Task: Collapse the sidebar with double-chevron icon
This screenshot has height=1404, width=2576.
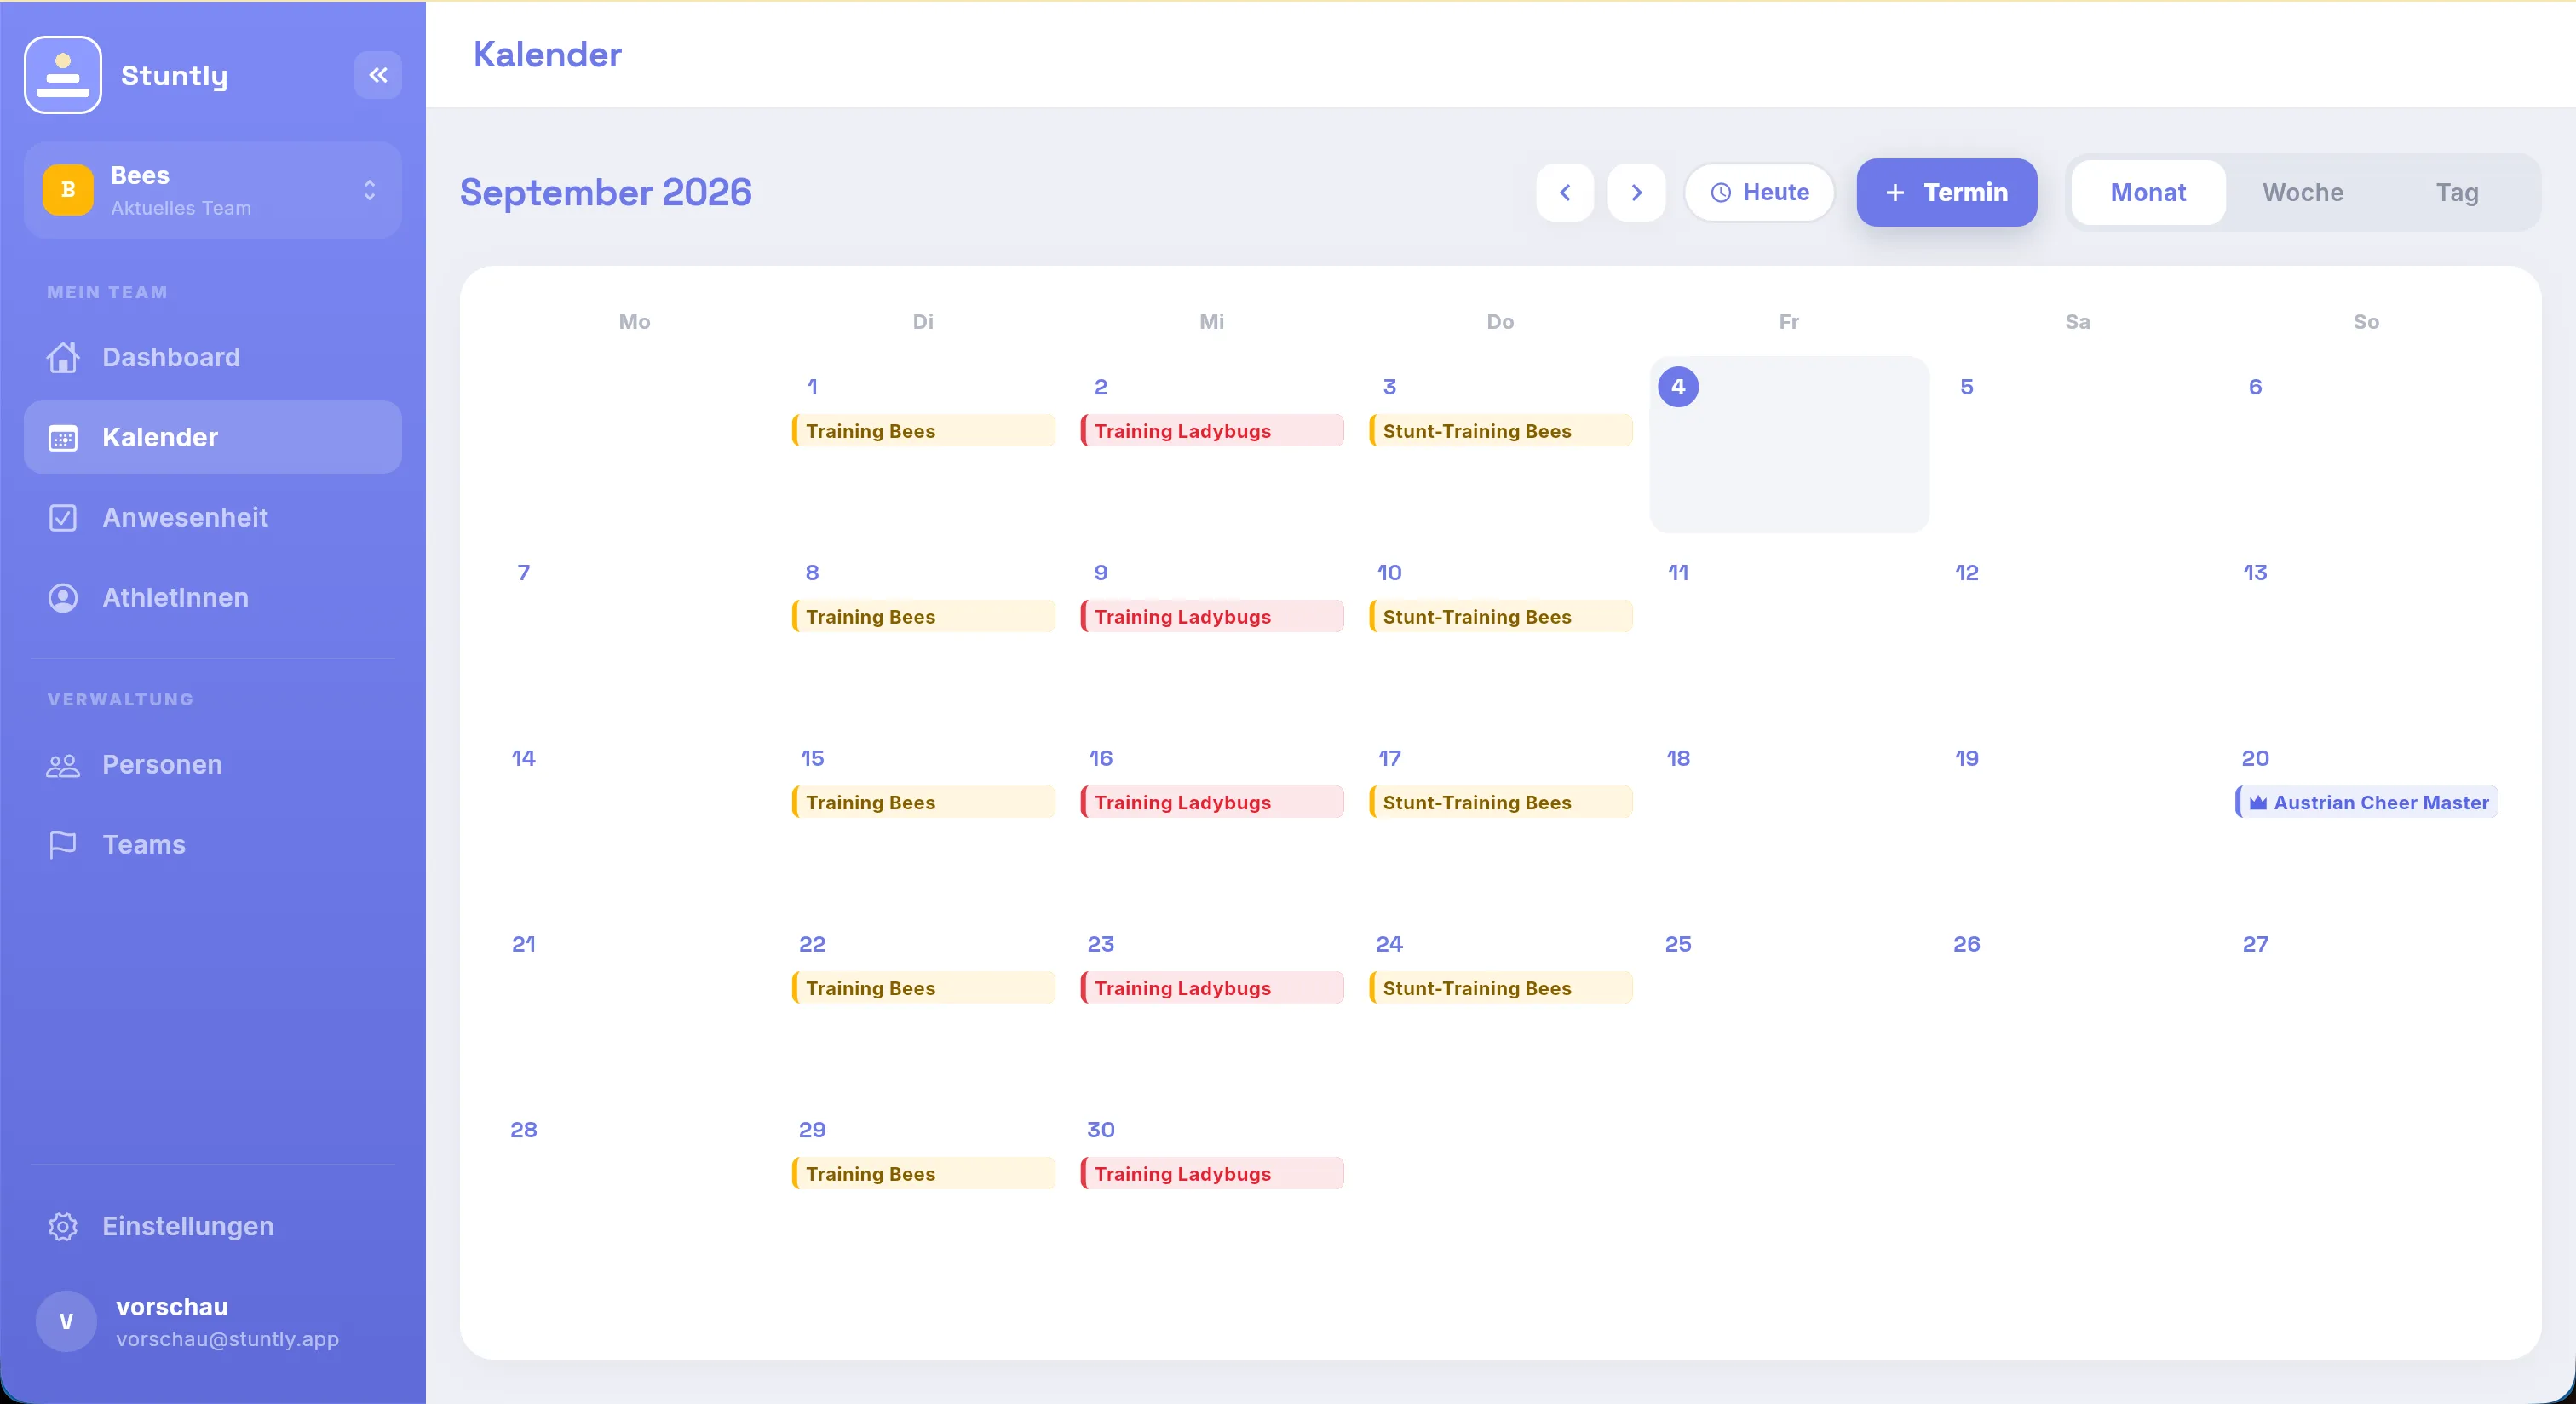Action: tap(378, 75)
